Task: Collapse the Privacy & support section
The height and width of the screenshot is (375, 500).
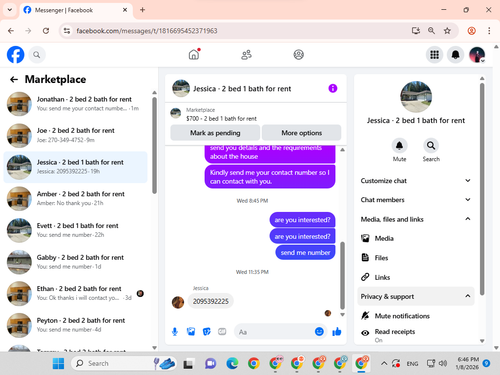Action: tap(416, 296)
